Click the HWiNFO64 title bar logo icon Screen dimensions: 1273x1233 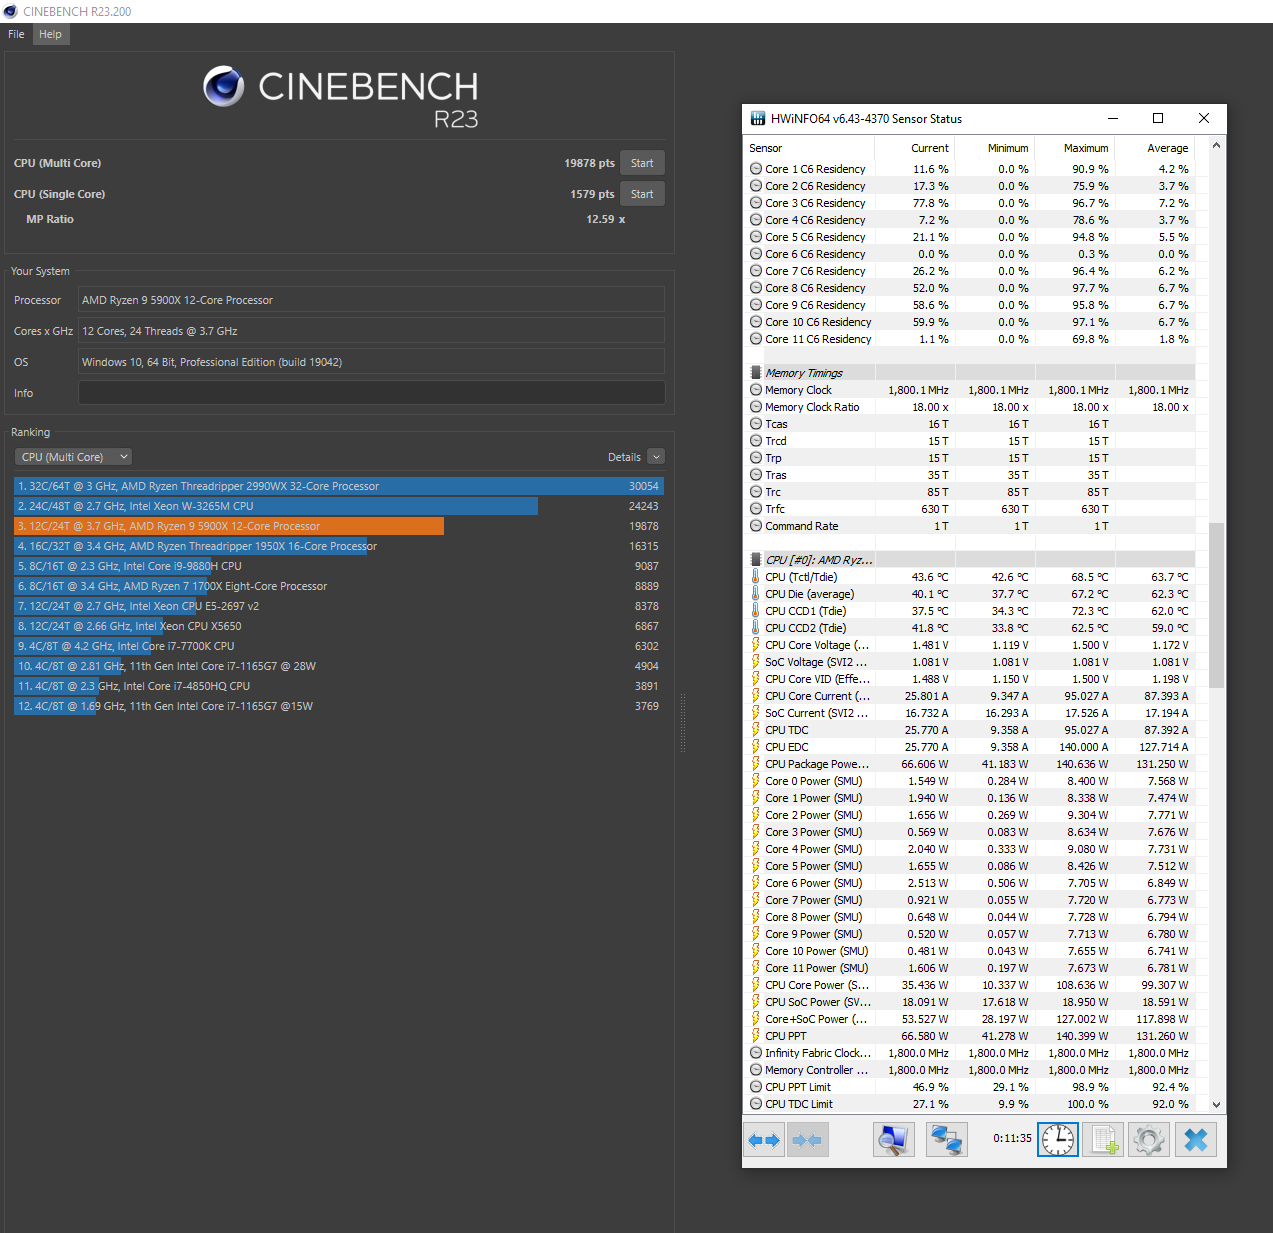(757, 118)
